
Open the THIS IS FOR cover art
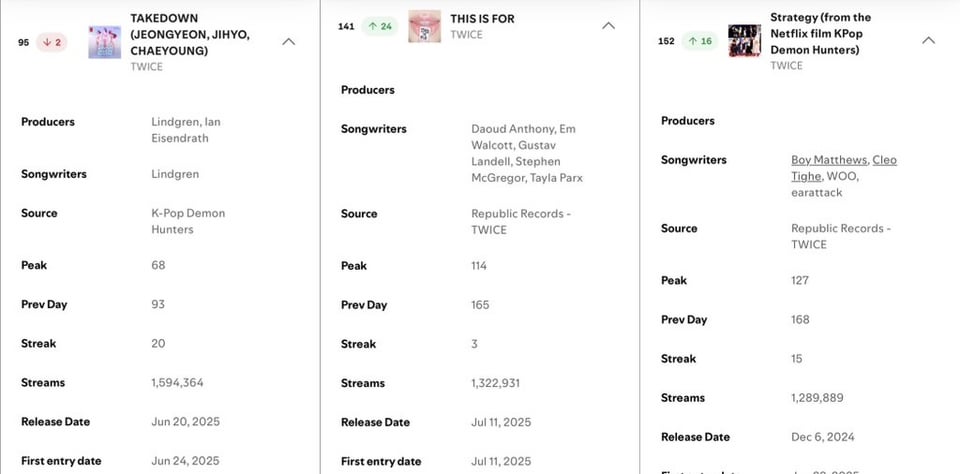424,26
